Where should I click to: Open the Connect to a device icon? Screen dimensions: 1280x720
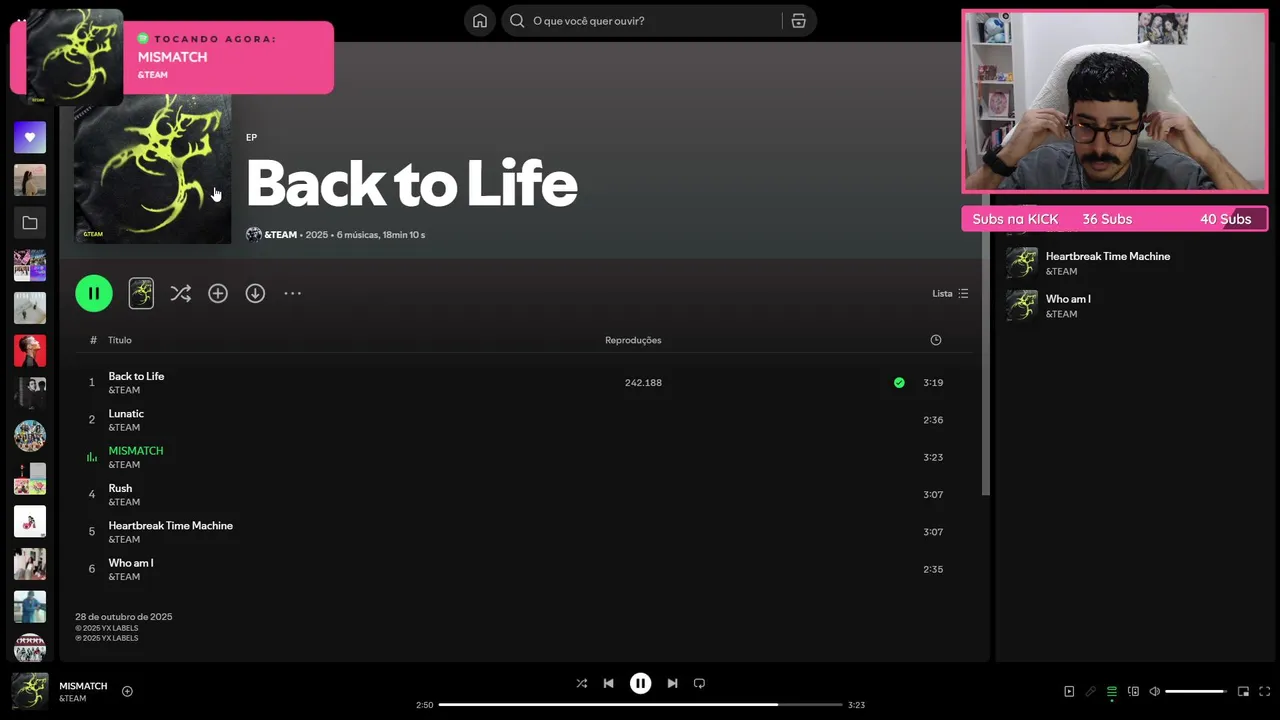click(1133, 691)
